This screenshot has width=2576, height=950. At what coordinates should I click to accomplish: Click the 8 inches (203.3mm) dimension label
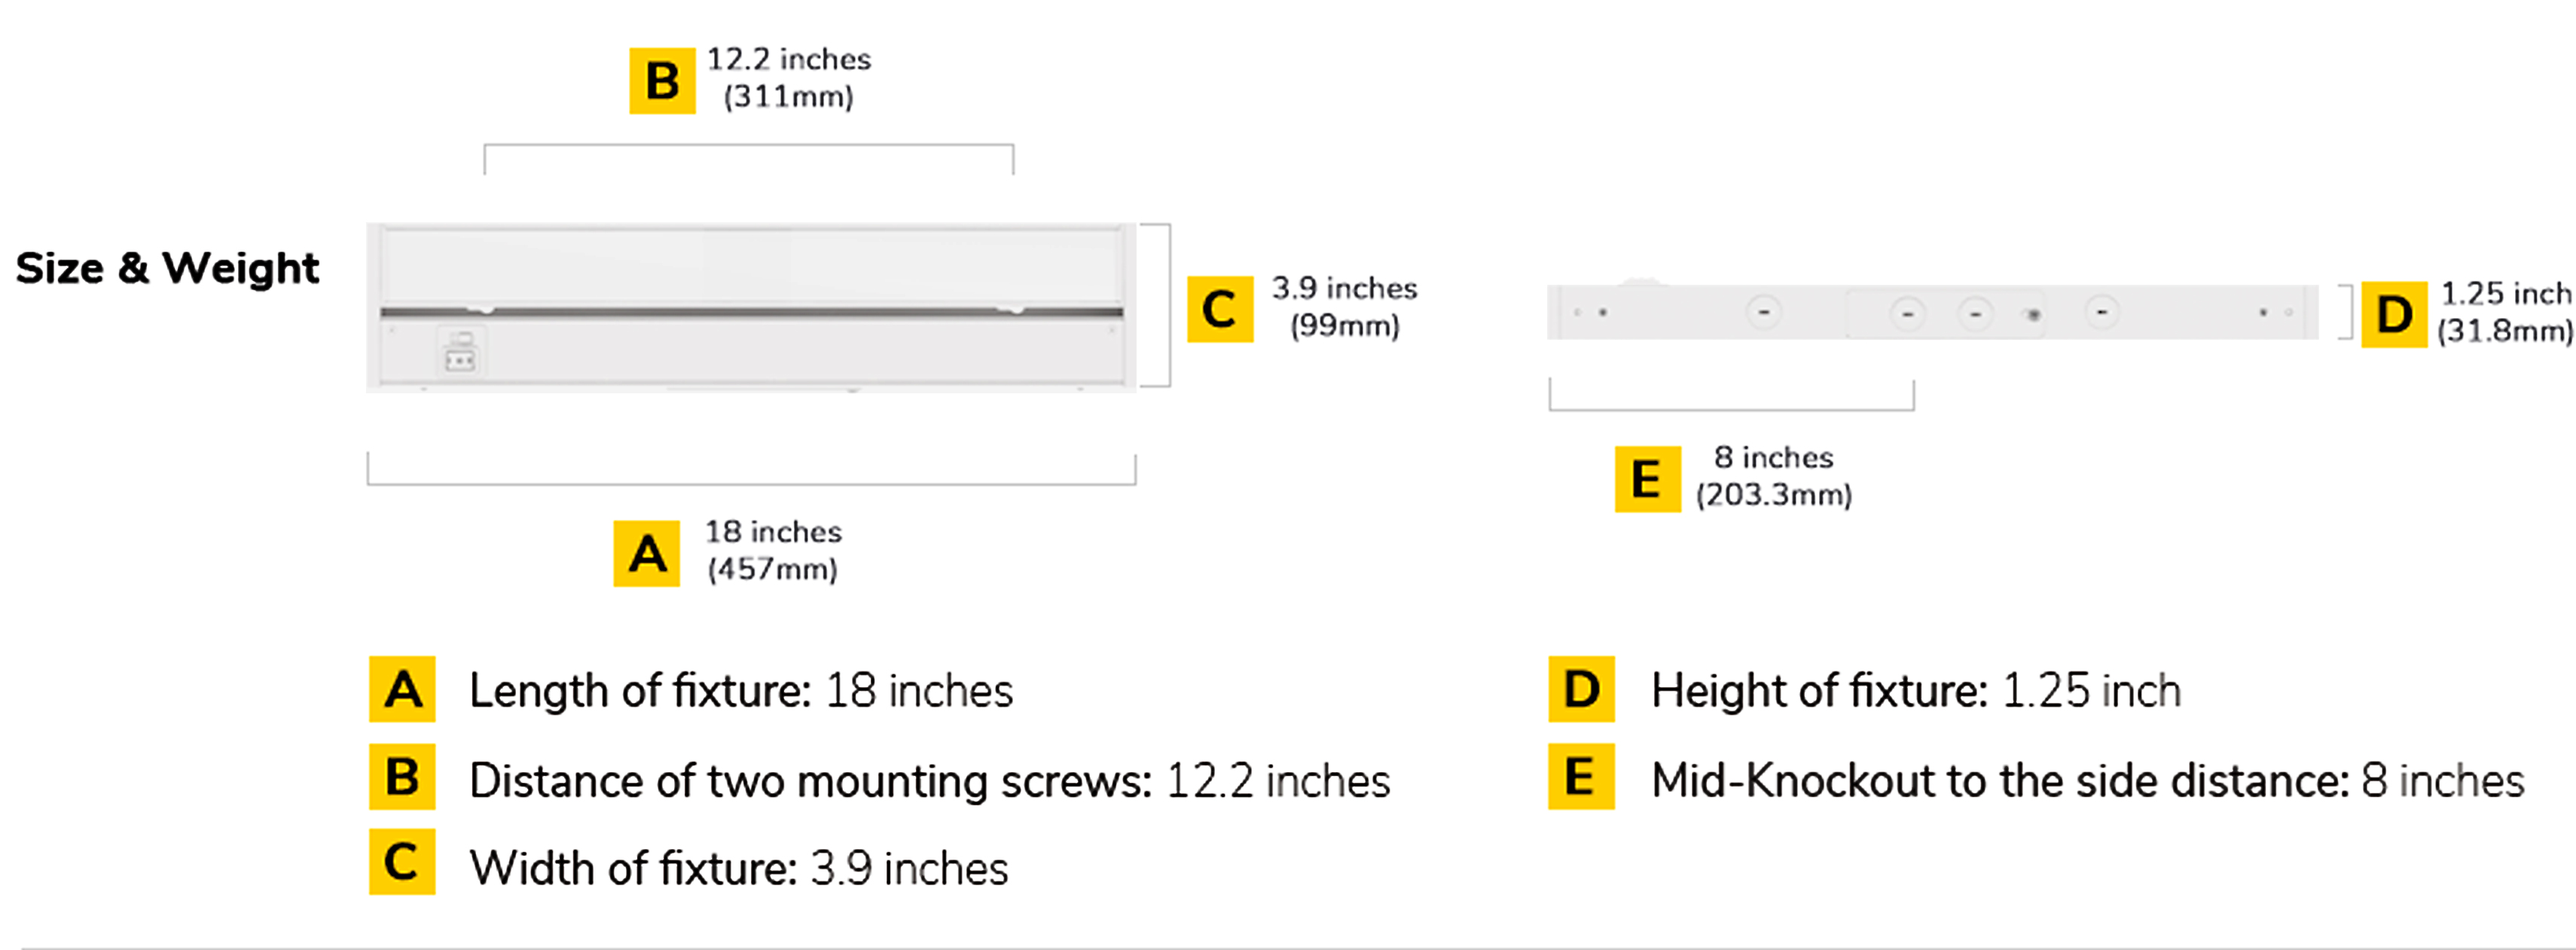click(x=1773, y=476)
